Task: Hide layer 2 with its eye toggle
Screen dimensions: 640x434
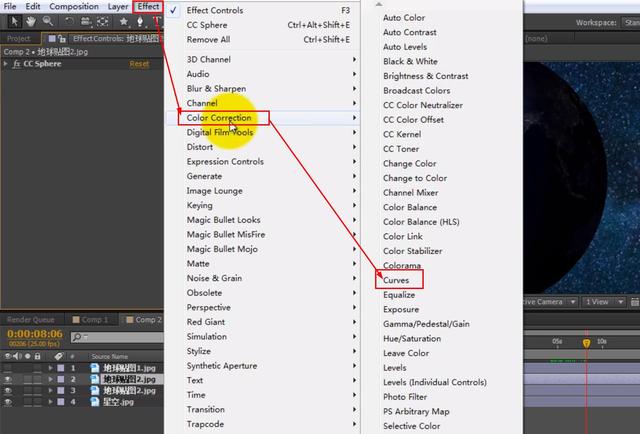Action: pos(7,379)
